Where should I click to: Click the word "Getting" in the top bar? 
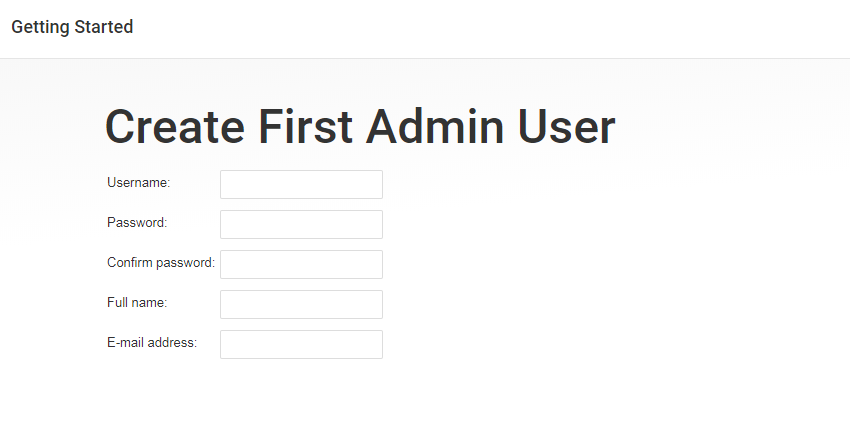(x=41, y=28)
